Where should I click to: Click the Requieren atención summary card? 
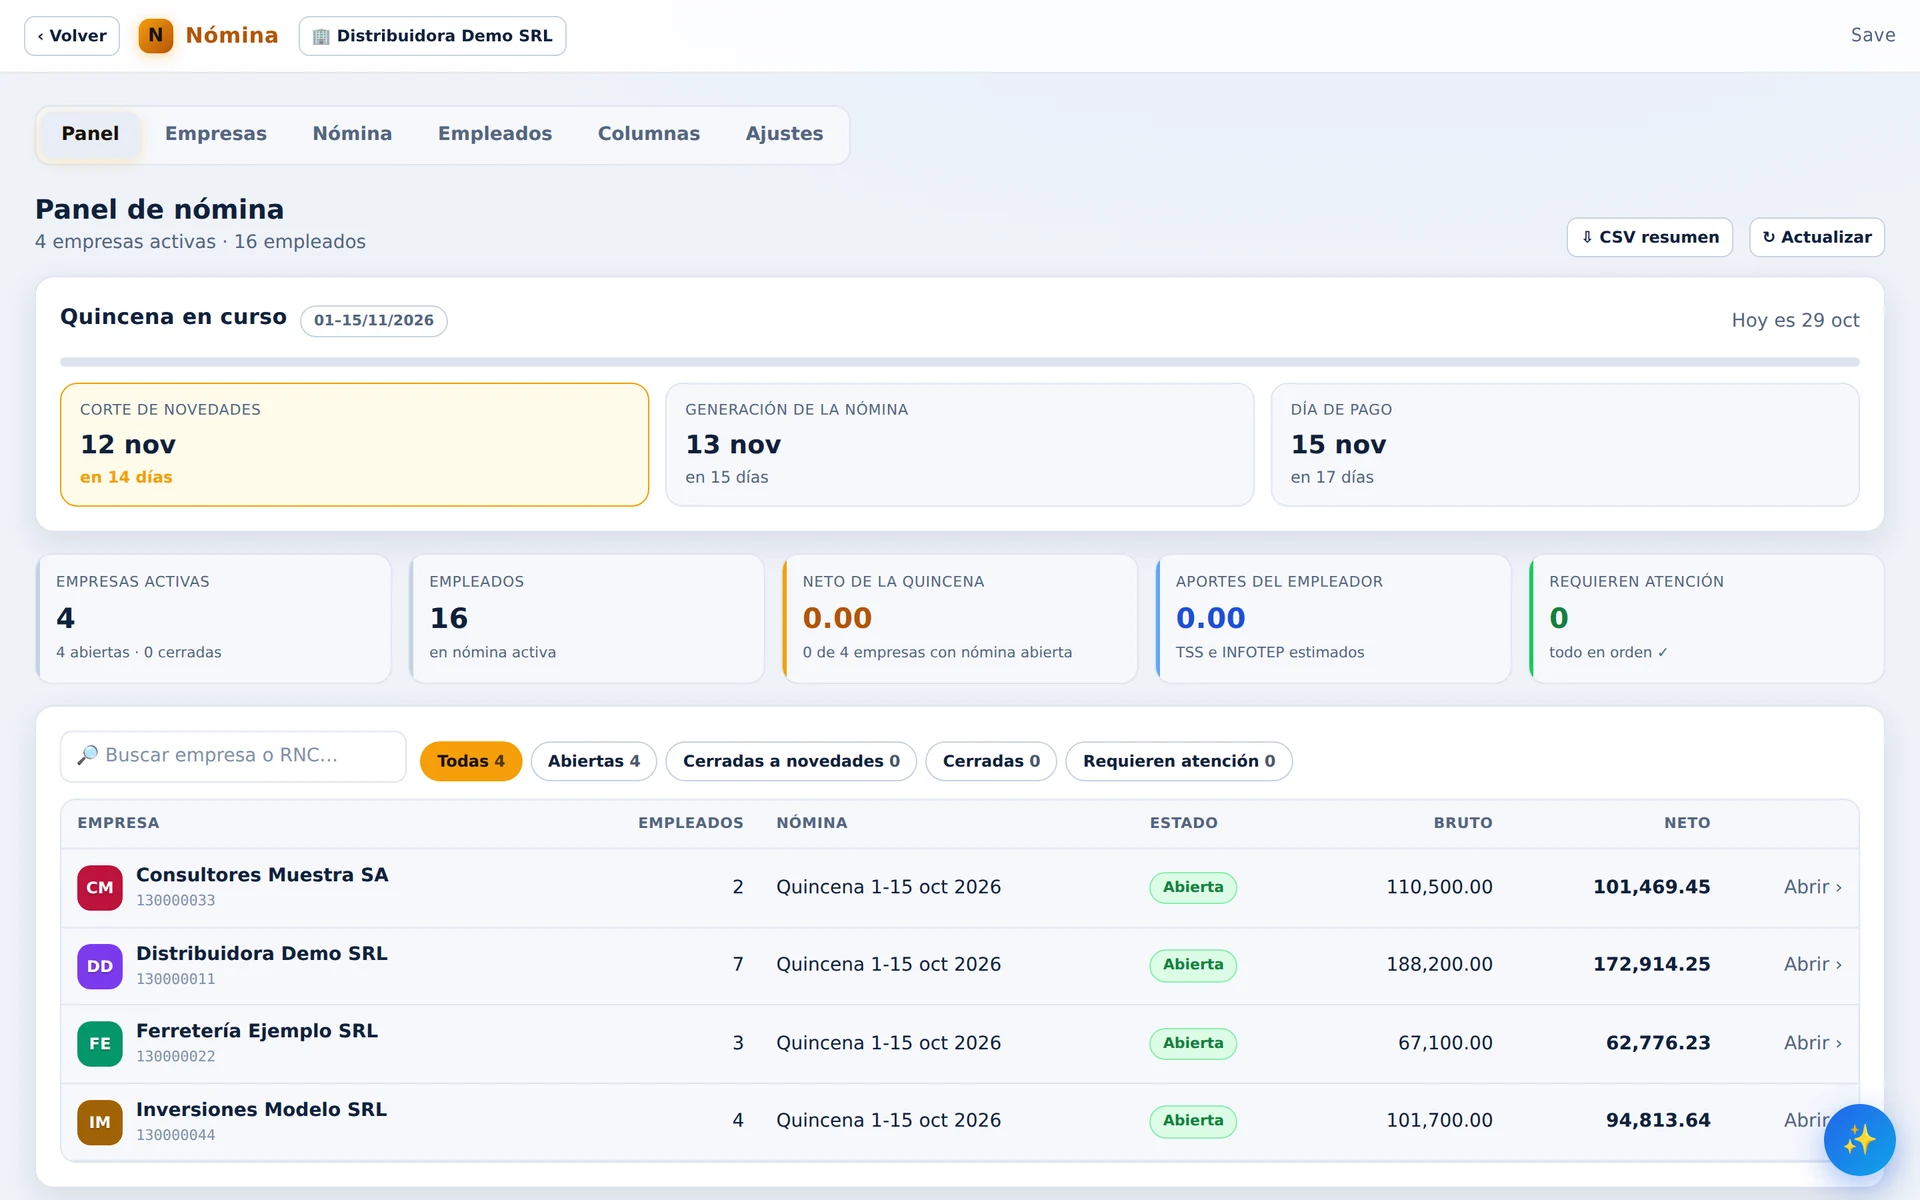1707,619
